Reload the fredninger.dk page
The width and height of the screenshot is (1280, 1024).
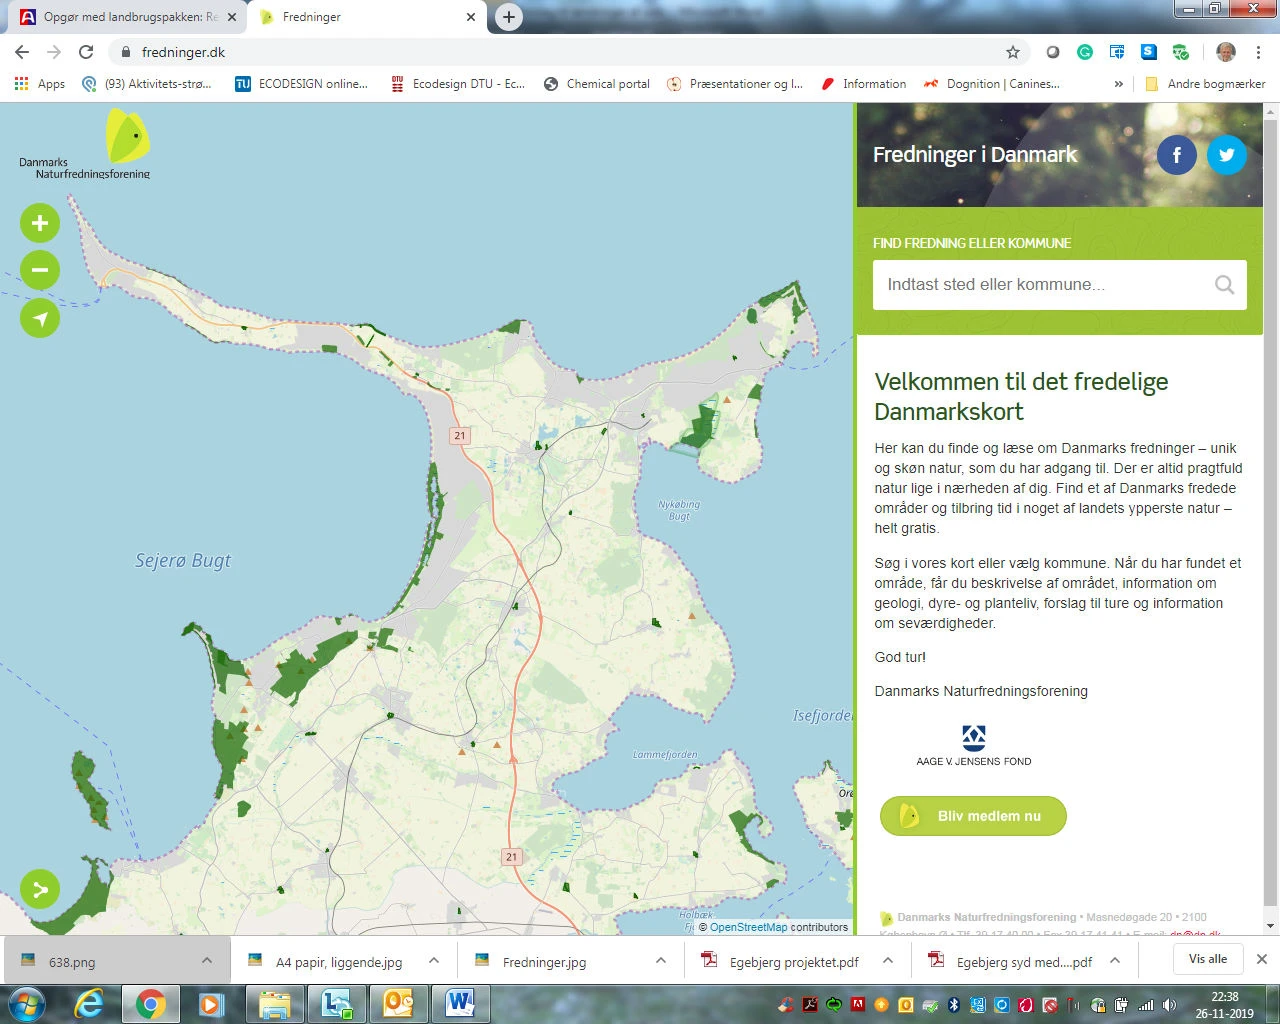click(86, 52)
